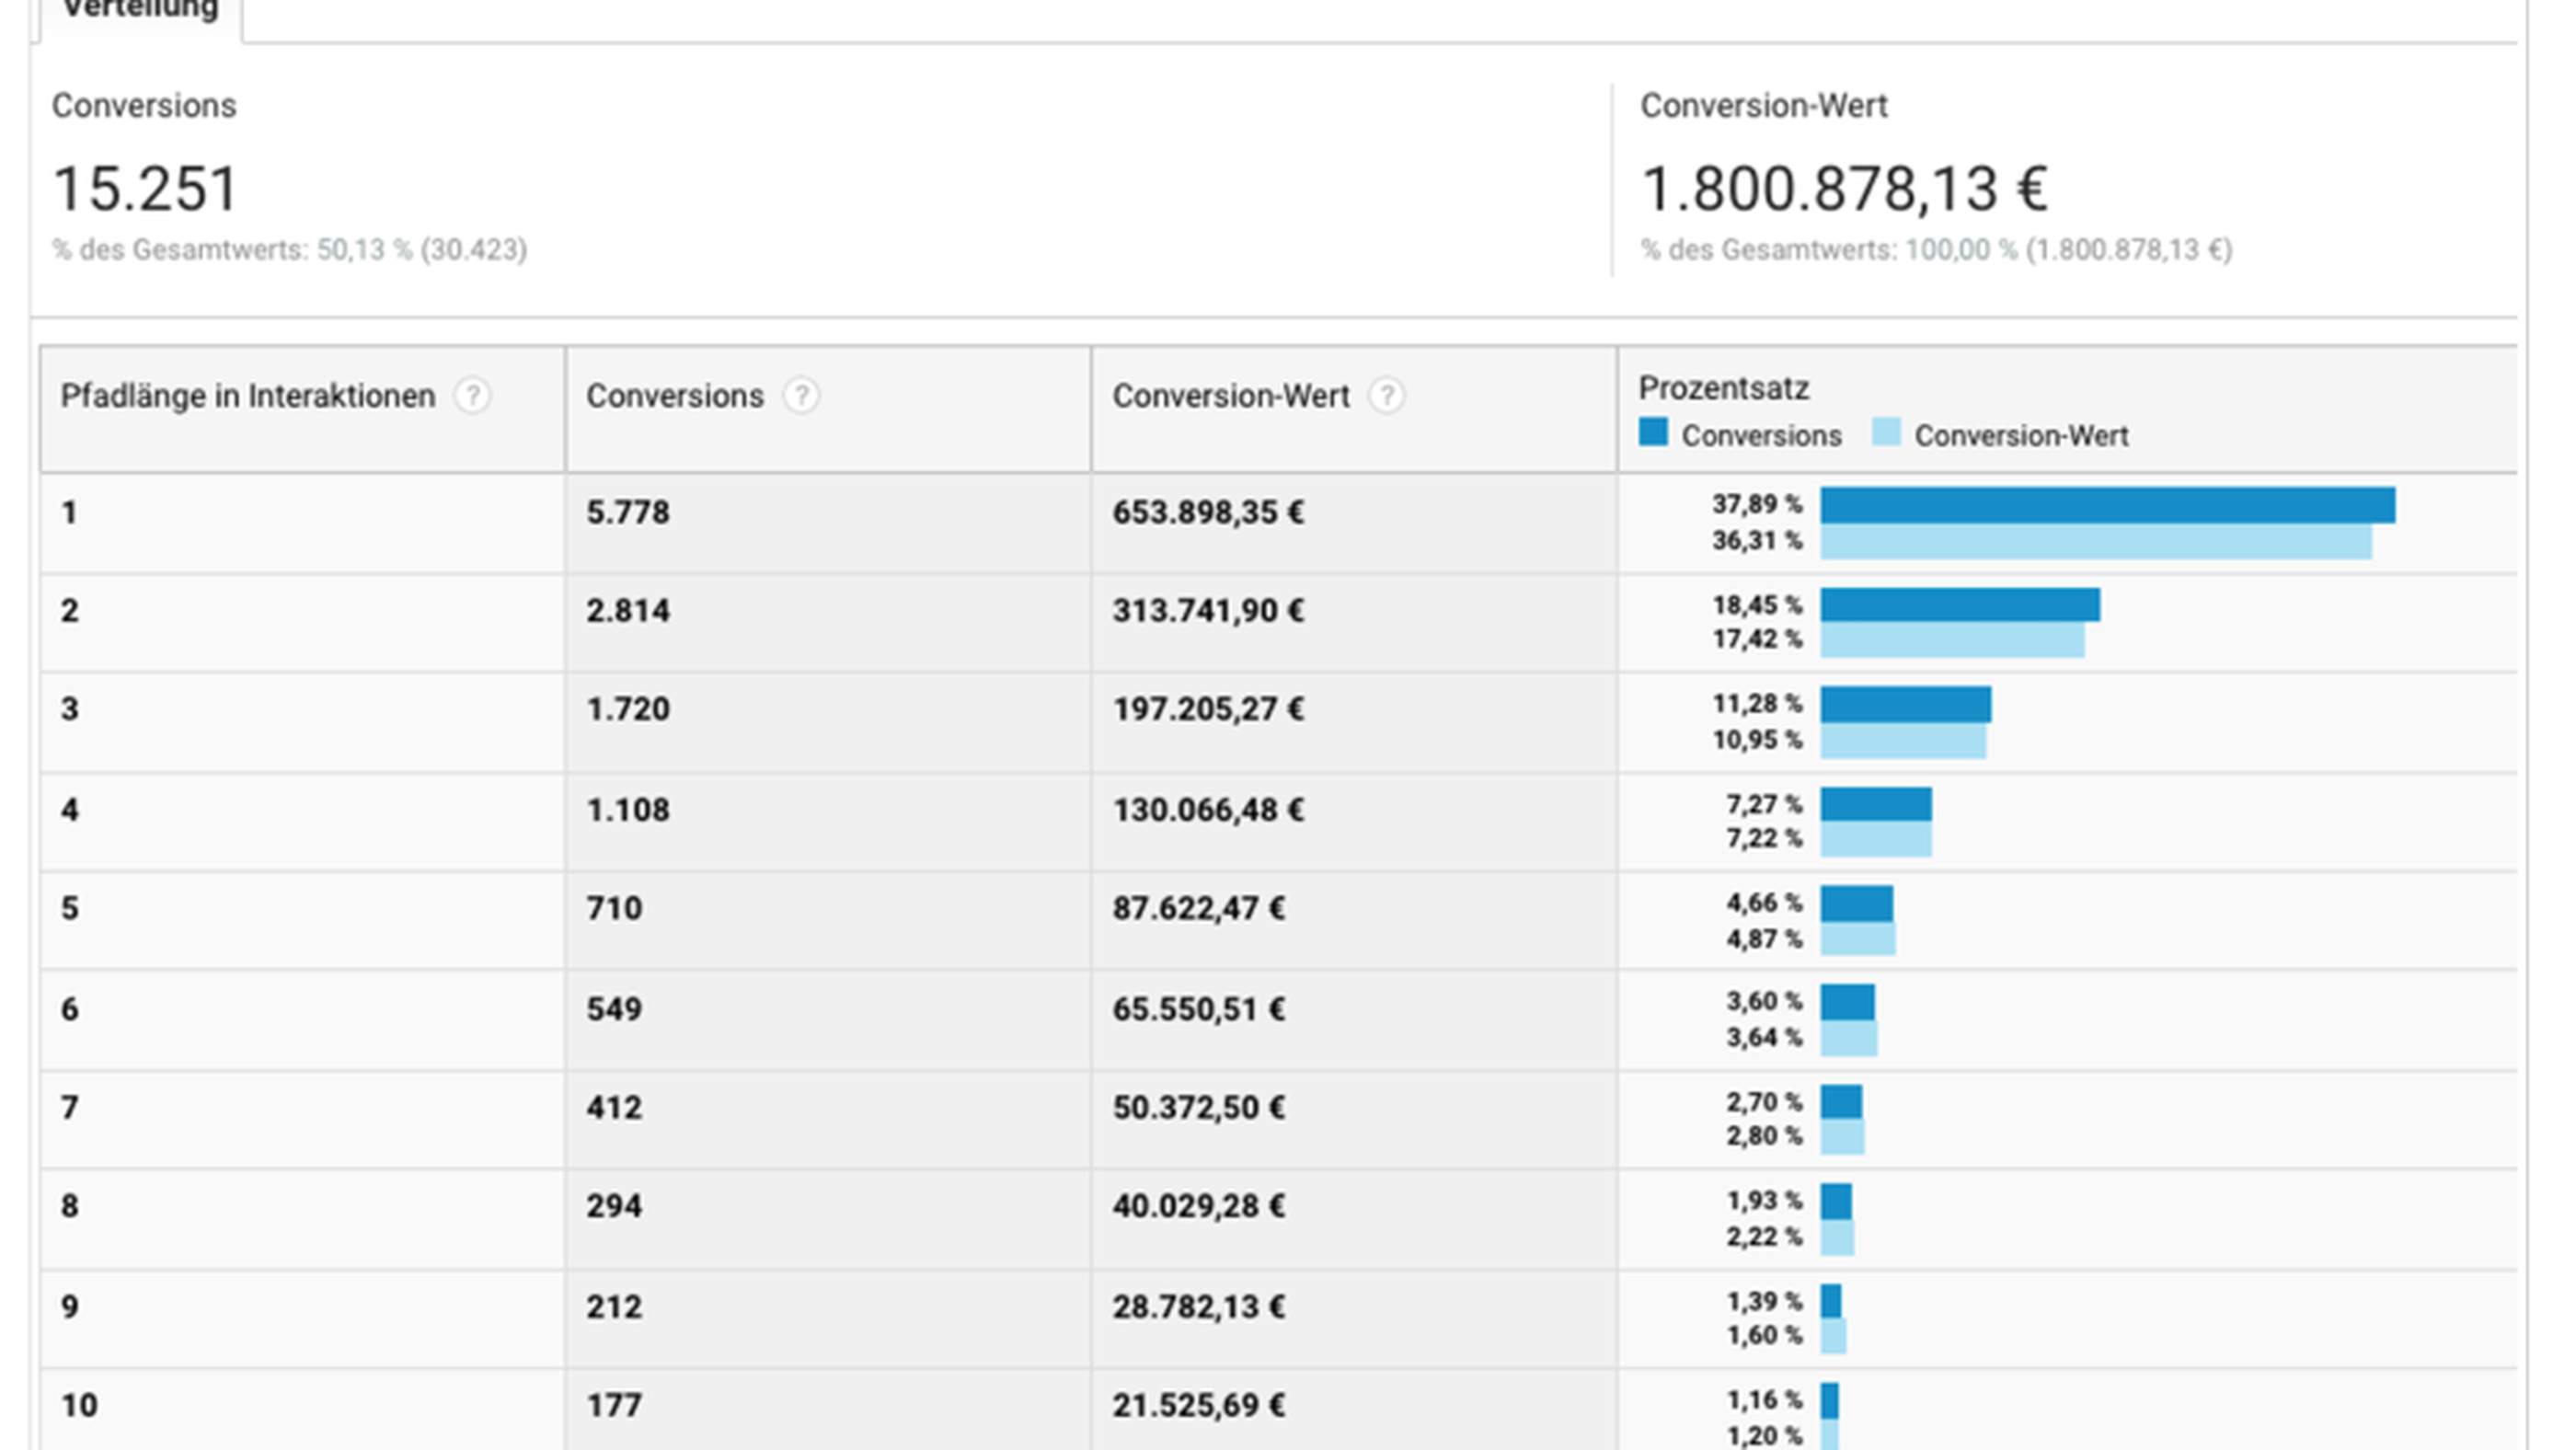
Task: Click the light blue Conversion-Wert legend square
Action: pos(1885,435)
